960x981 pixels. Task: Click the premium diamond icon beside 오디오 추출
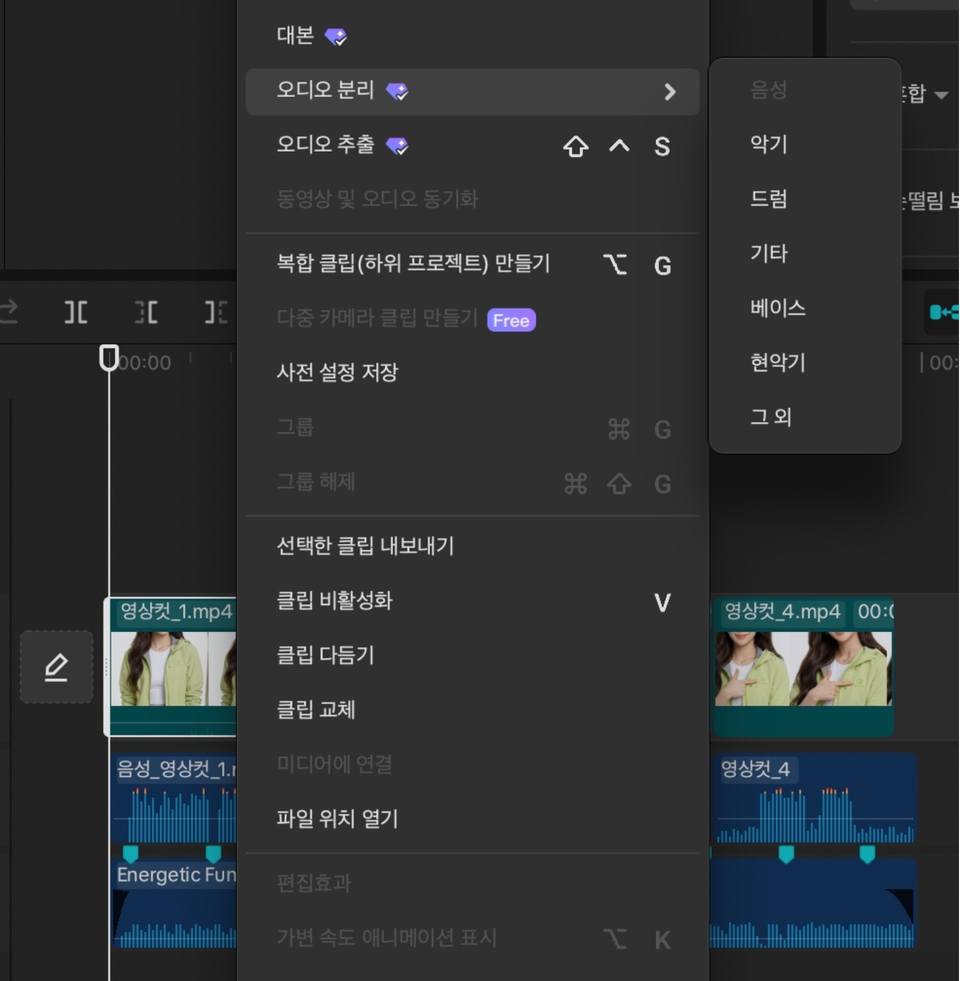pos(397,146)
